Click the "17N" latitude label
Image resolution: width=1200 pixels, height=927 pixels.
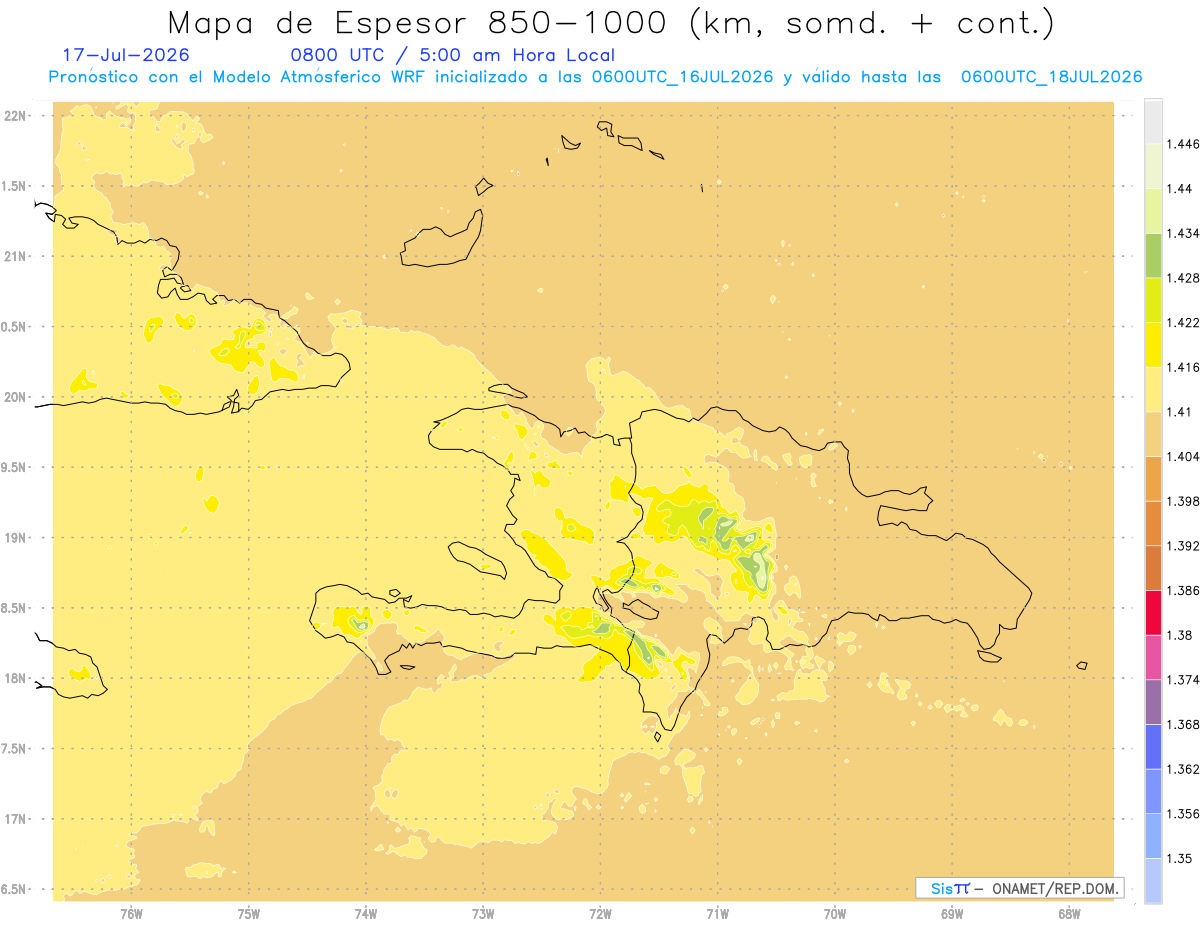pyautogui.click(x=15, y=819)
